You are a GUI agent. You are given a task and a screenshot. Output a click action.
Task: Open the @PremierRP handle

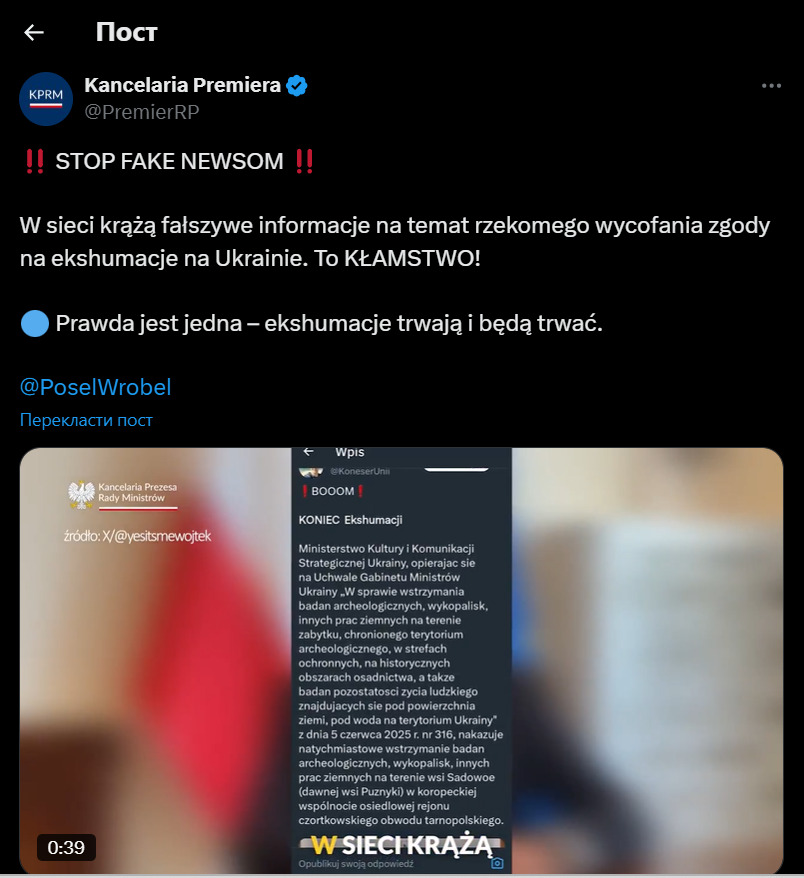click(x=142, y=112)
